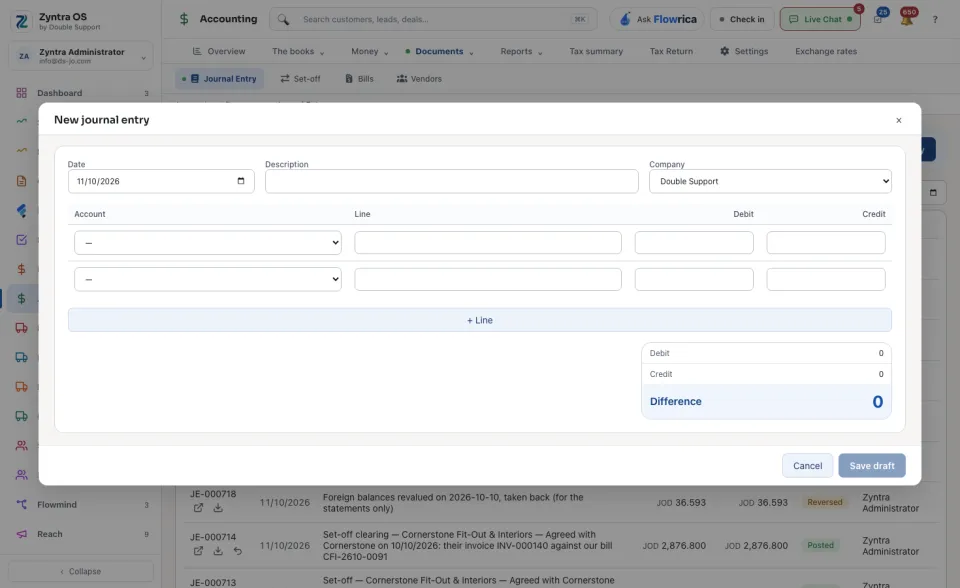The height and width of the screenshot is (588, 960).
Task: Click the first row's Debit field
Action: tap(694, 243)
